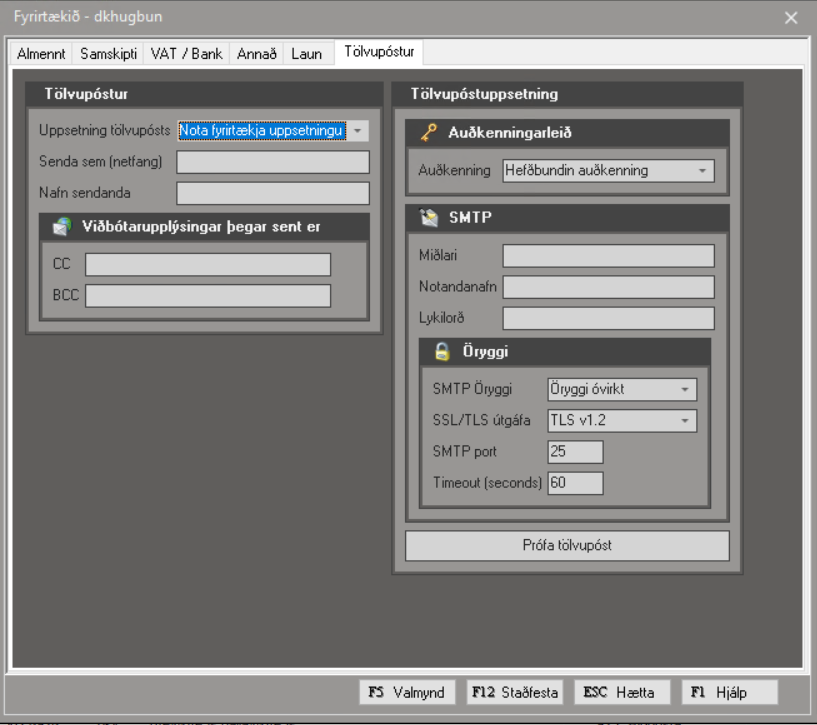The height and width of the screenshot is (725, 817).
Task: Switch to the Almennt tab
Action: 41,54
